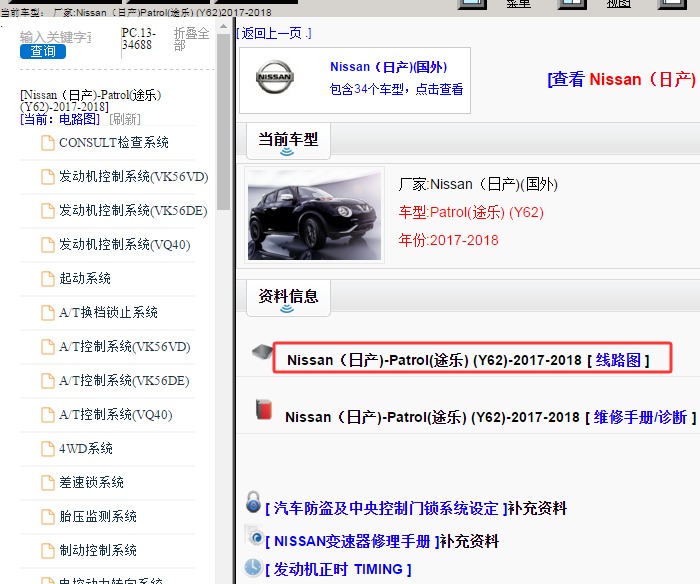Click padlock icon beside 汽车防盗 link

[253, 502]
